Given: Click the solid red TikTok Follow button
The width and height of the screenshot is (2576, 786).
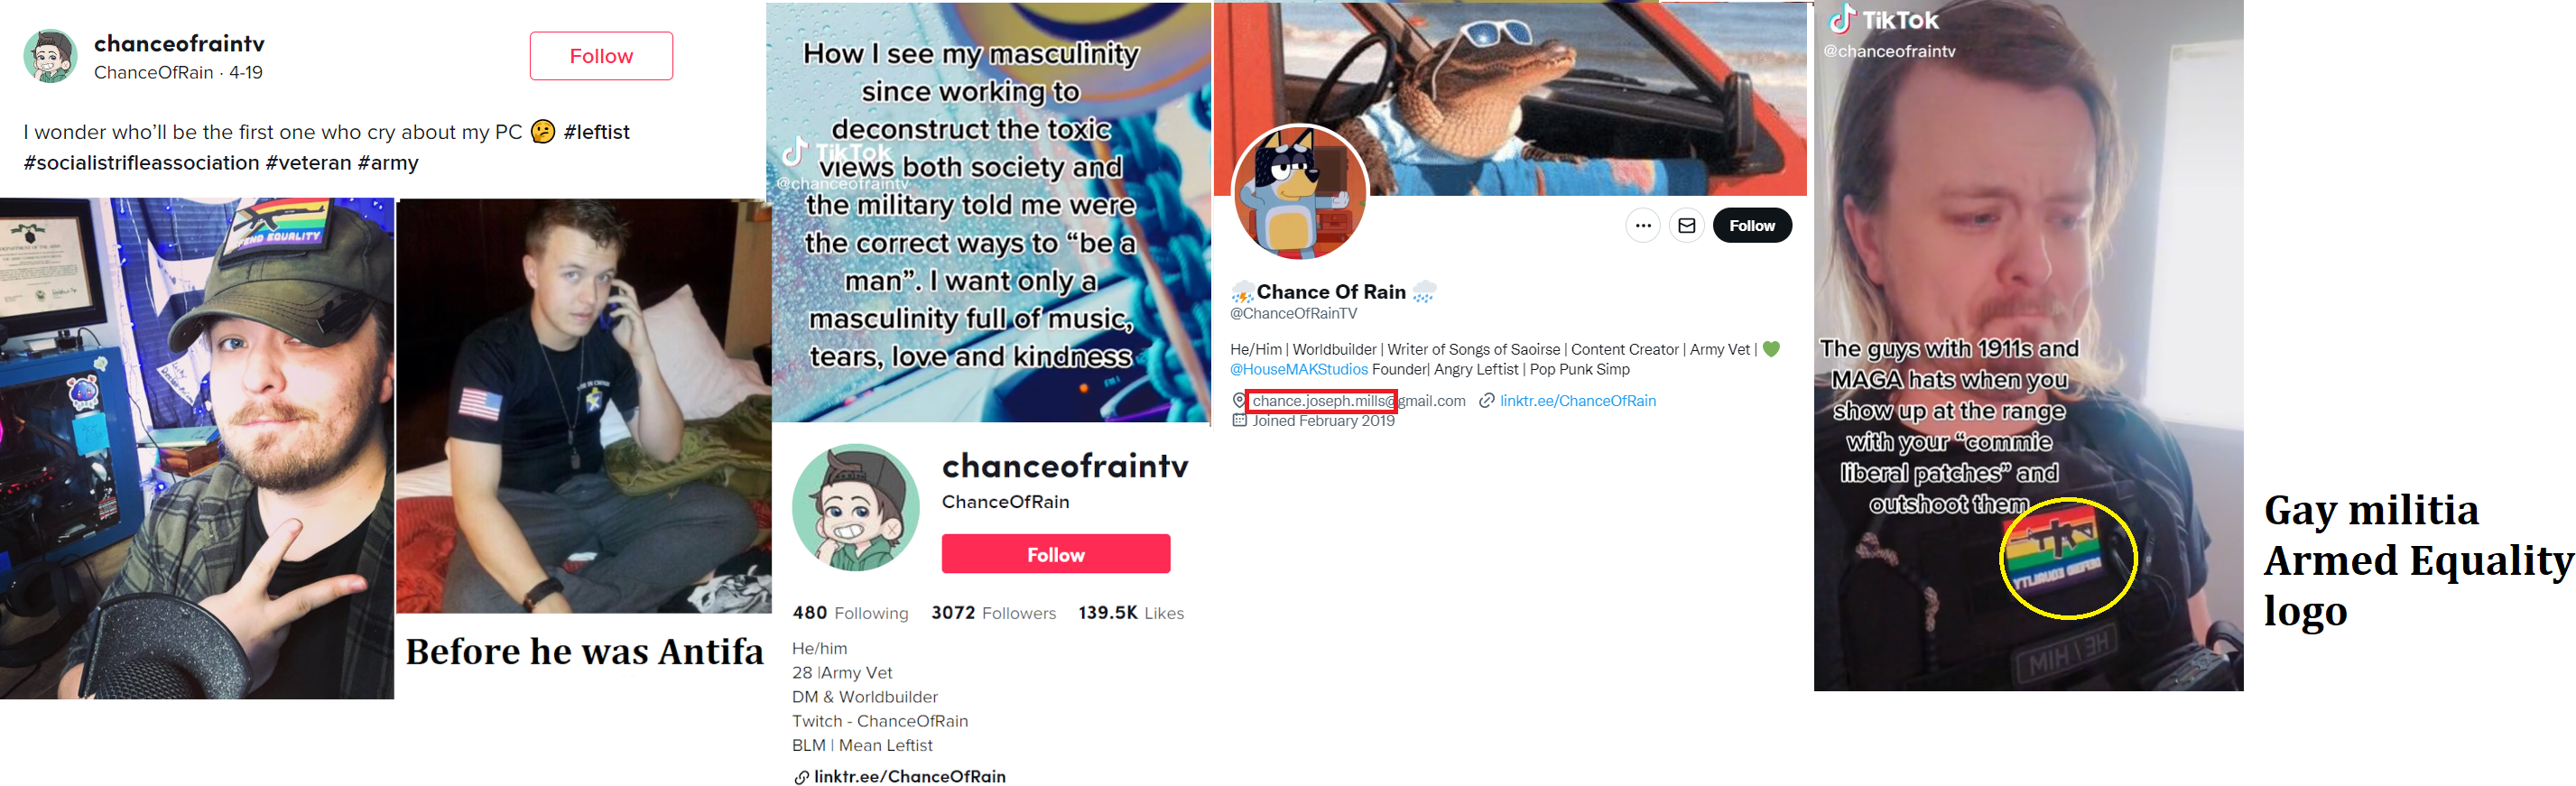Looking at the screenshot, I should (x=1055, y=554).
